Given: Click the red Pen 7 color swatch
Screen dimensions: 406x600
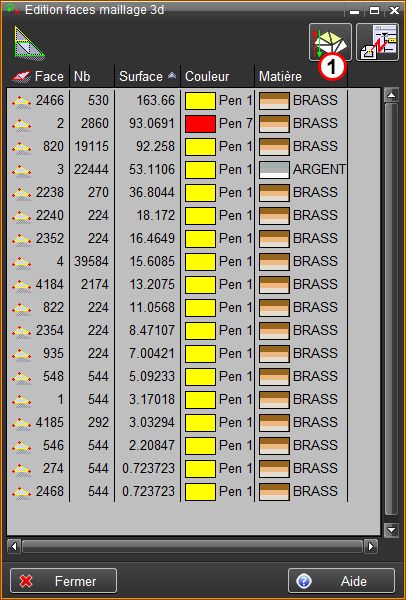Looking at the screenshot, I should pos(200,124).
